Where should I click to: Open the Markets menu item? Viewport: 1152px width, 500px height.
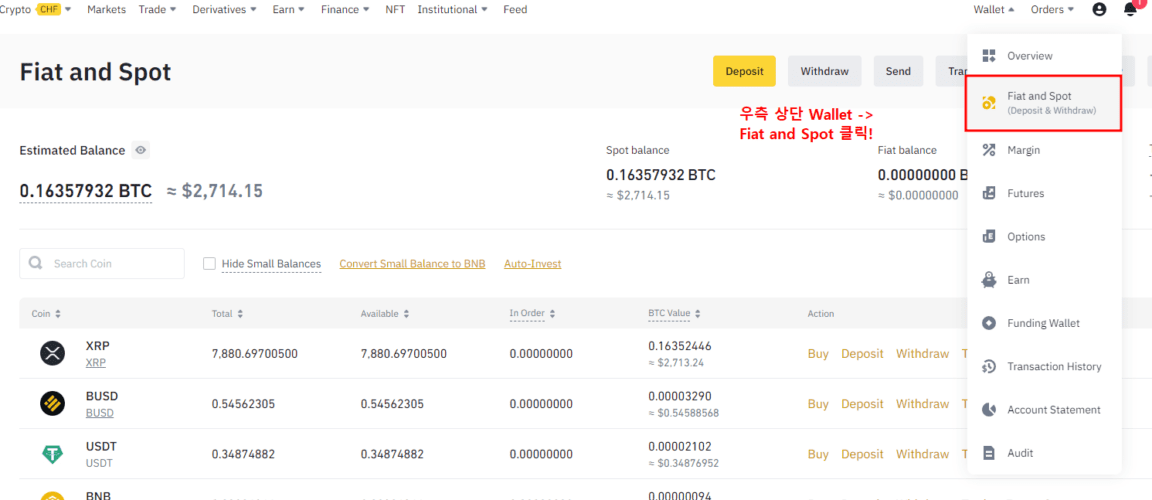107,10
